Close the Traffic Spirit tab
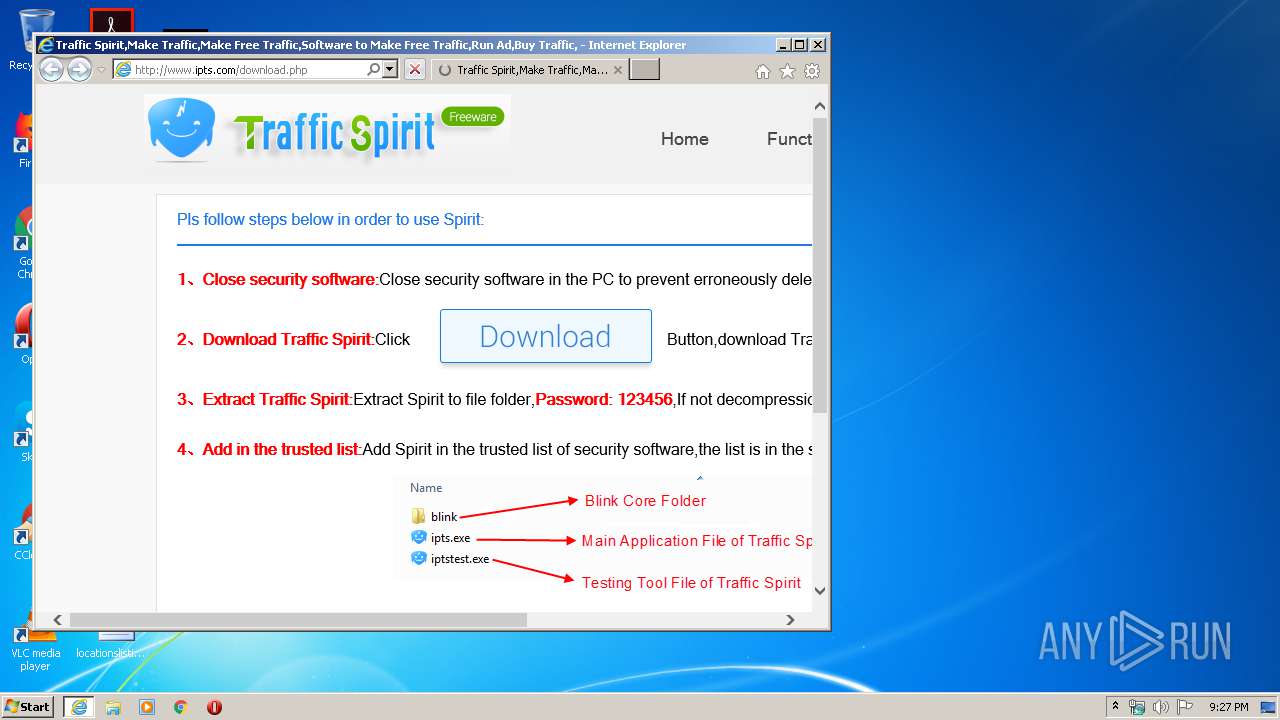 [617, 70]
